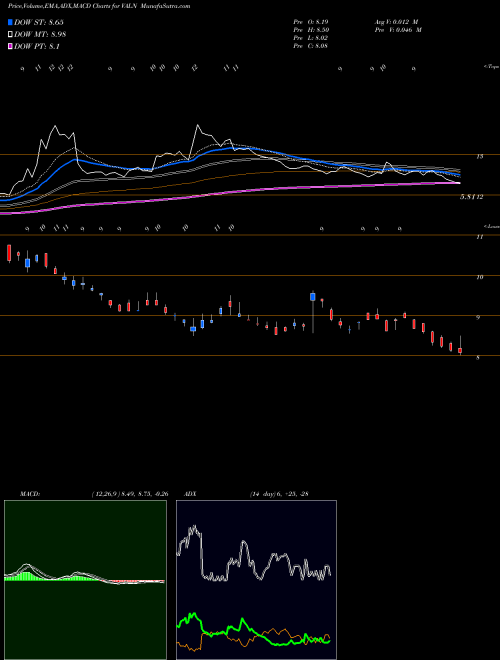The width and height of the screenshot is (500, 660).
Task: Click the ADX (14 day) values text
Action: (x=279, y=494)
